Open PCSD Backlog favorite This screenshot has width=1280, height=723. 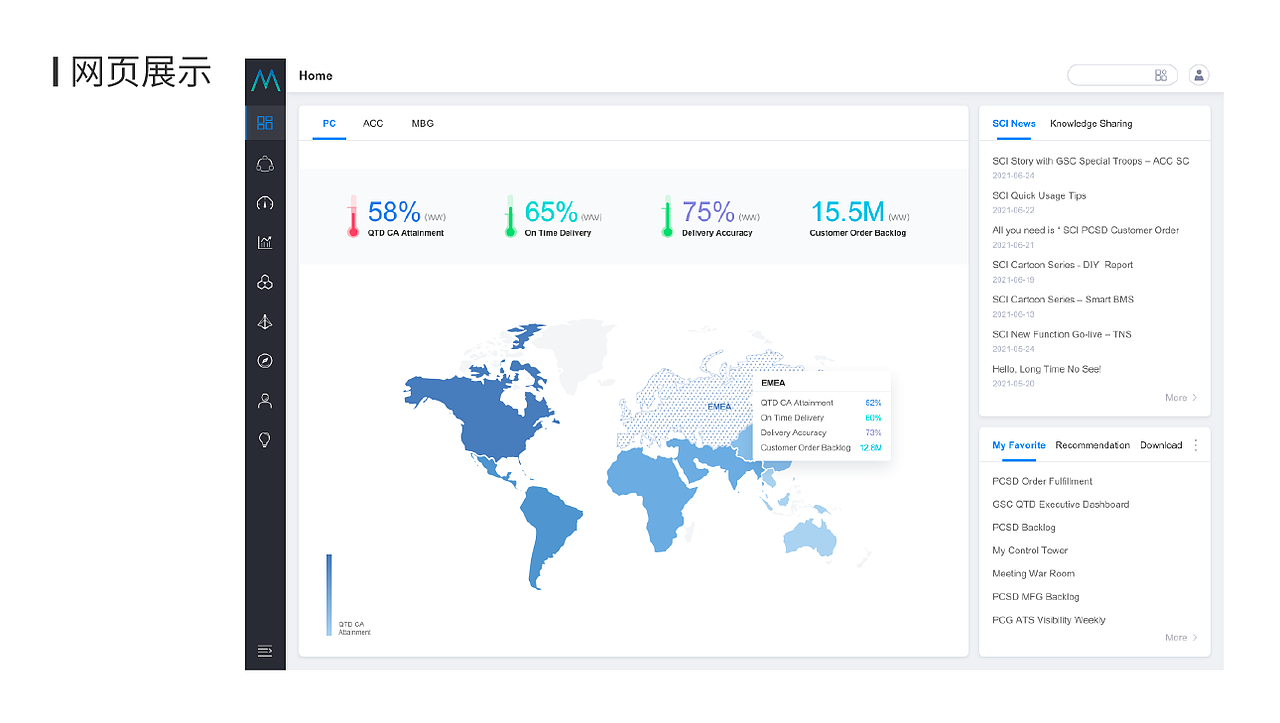[1024, 527]
